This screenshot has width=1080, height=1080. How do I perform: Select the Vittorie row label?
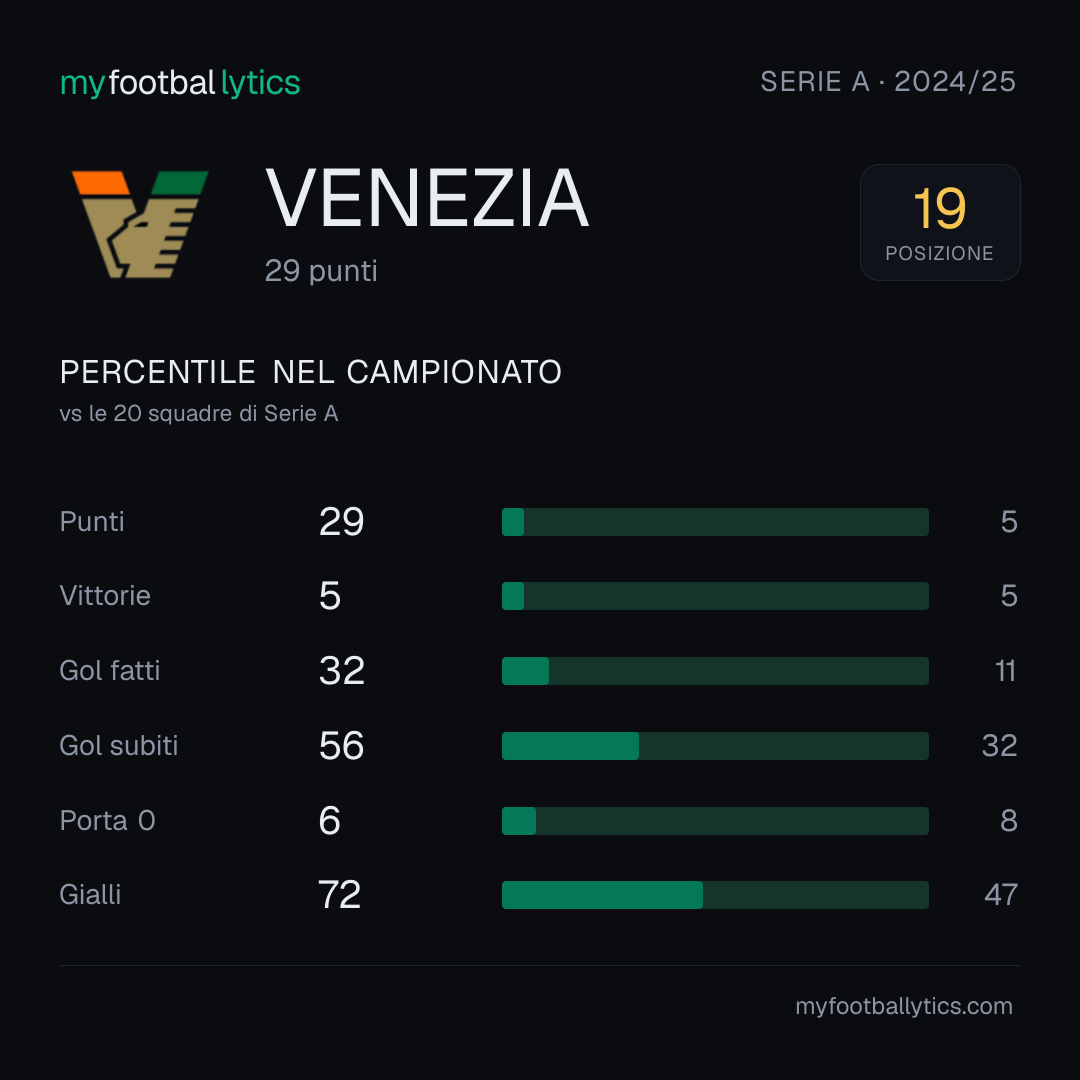click(105, 596)
